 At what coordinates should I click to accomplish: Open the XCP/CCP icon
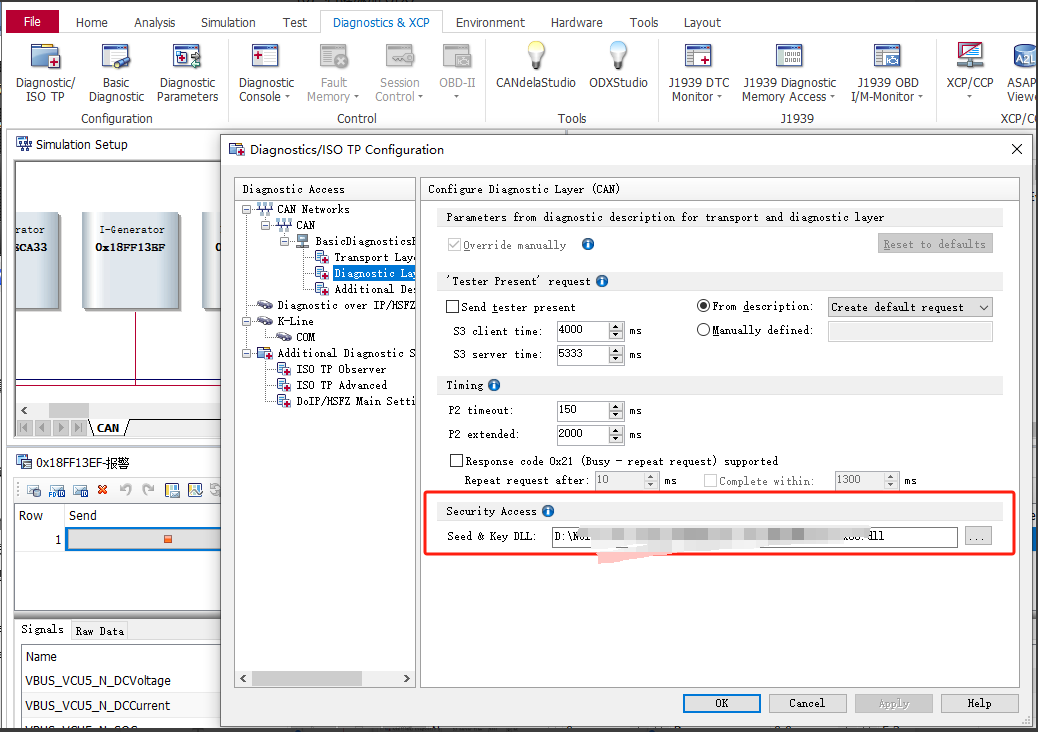coord(970,56)
